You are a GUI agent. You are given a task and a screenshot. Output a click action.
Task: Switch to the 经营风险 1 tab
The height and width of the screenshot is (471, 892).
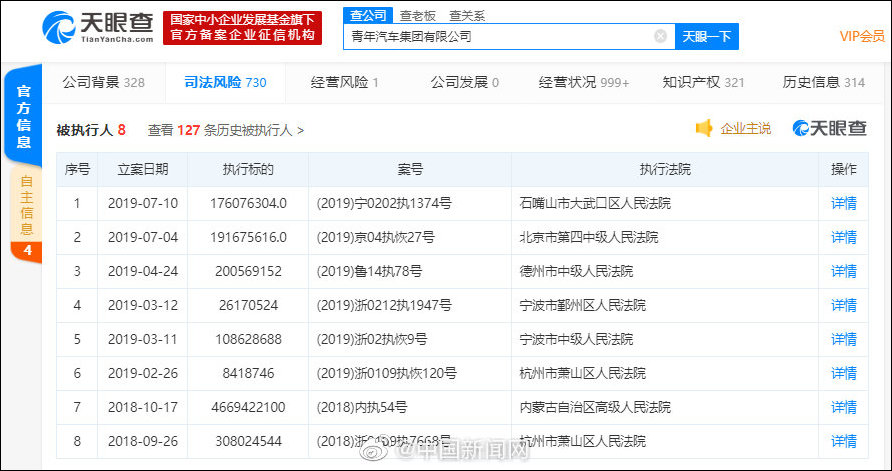(x=345, y=82)
